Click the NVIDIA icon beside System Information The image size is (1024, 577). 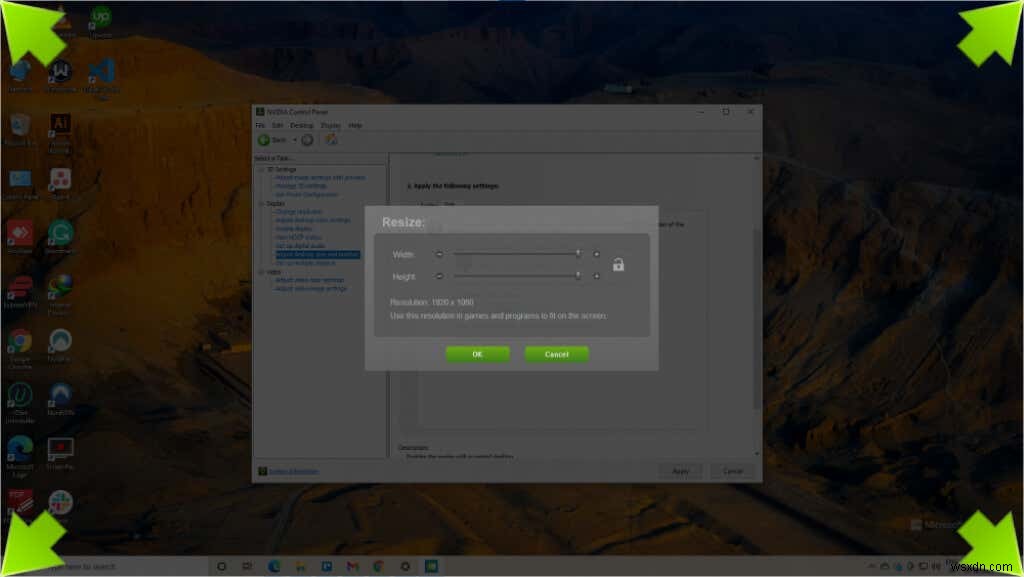(x=262, y=470)
